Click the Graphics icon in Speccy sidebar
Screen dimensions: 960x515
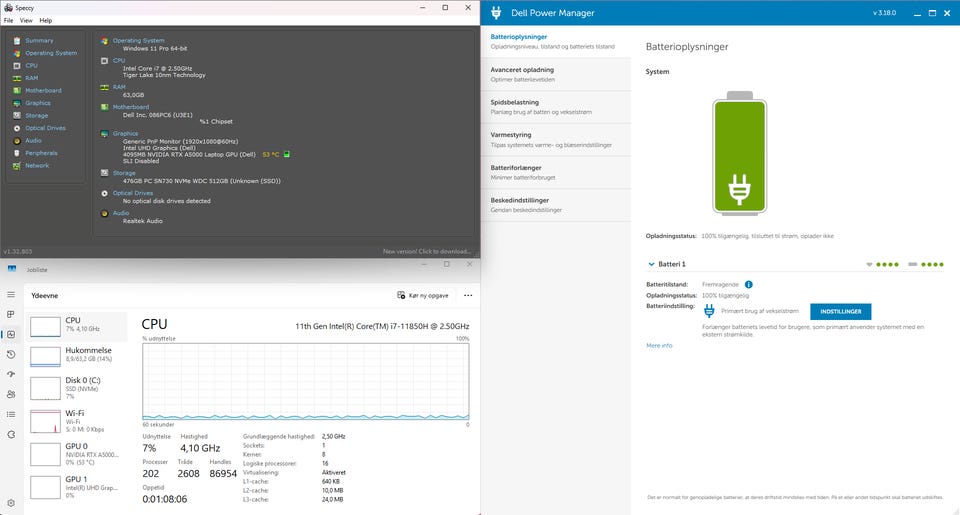[x=17, y=103]
